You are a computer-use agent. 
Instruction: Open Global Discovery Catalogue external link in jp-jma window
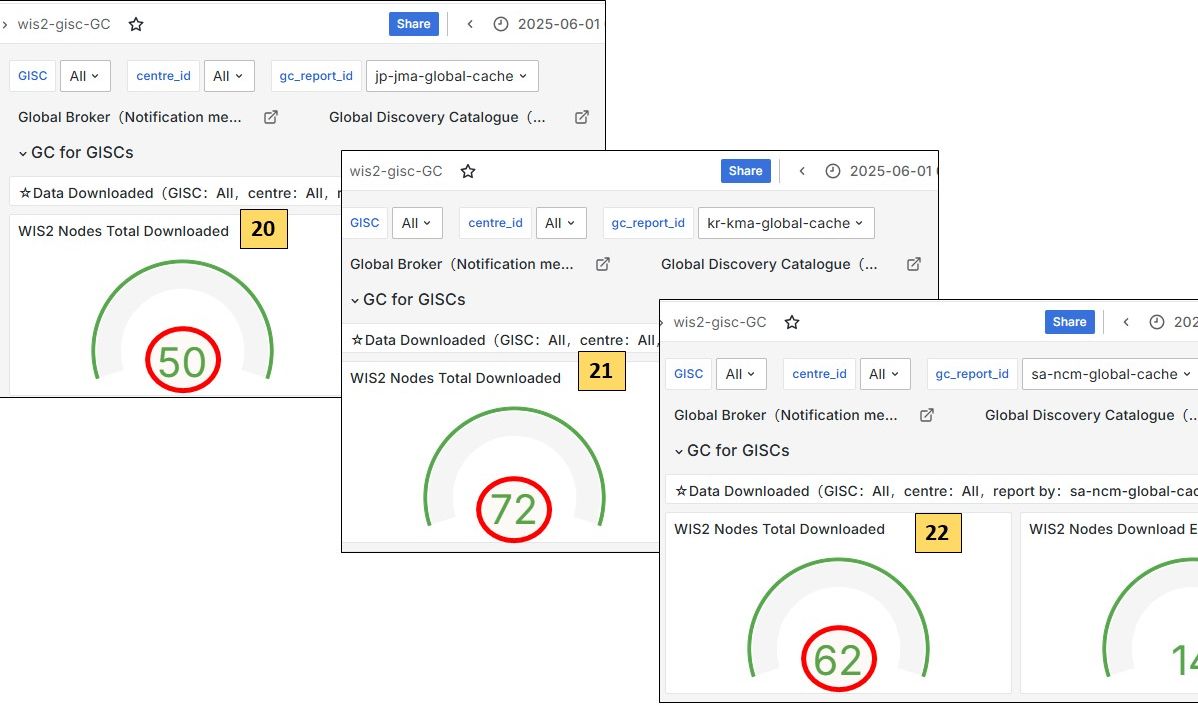(582, 117)
